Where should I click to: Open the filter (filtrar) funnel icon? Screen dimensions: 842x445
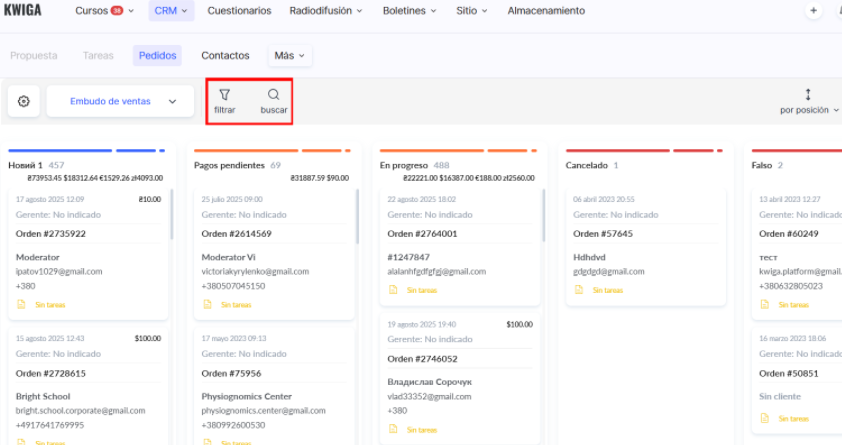point(224,94)
